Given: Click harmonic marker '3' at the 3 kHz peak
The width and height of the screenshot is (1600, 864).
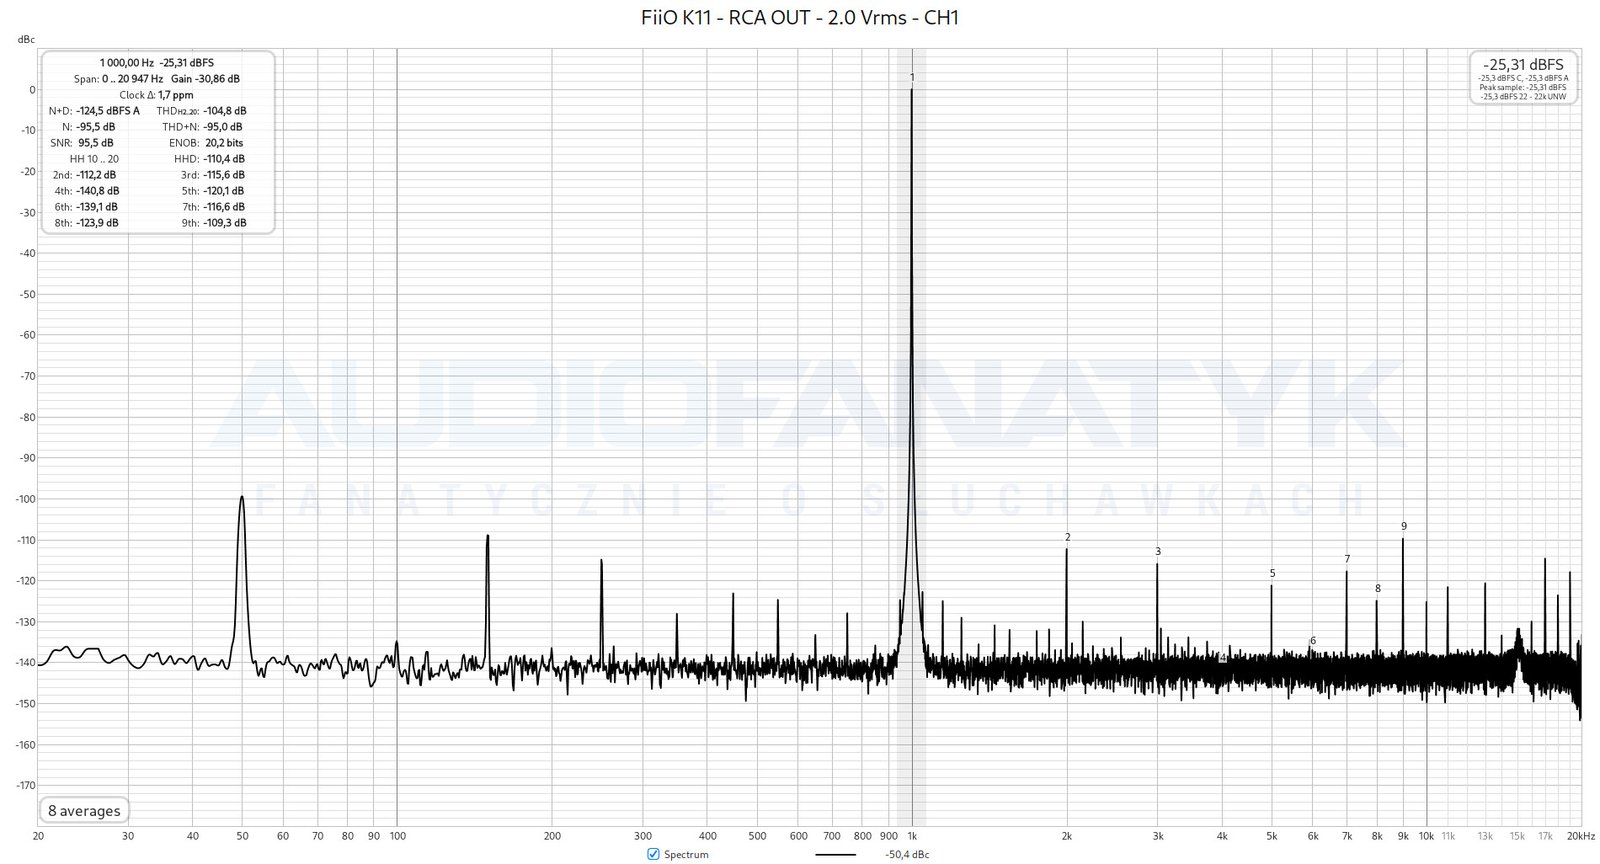Looking at the screenshot, I should coord(1158,551).
